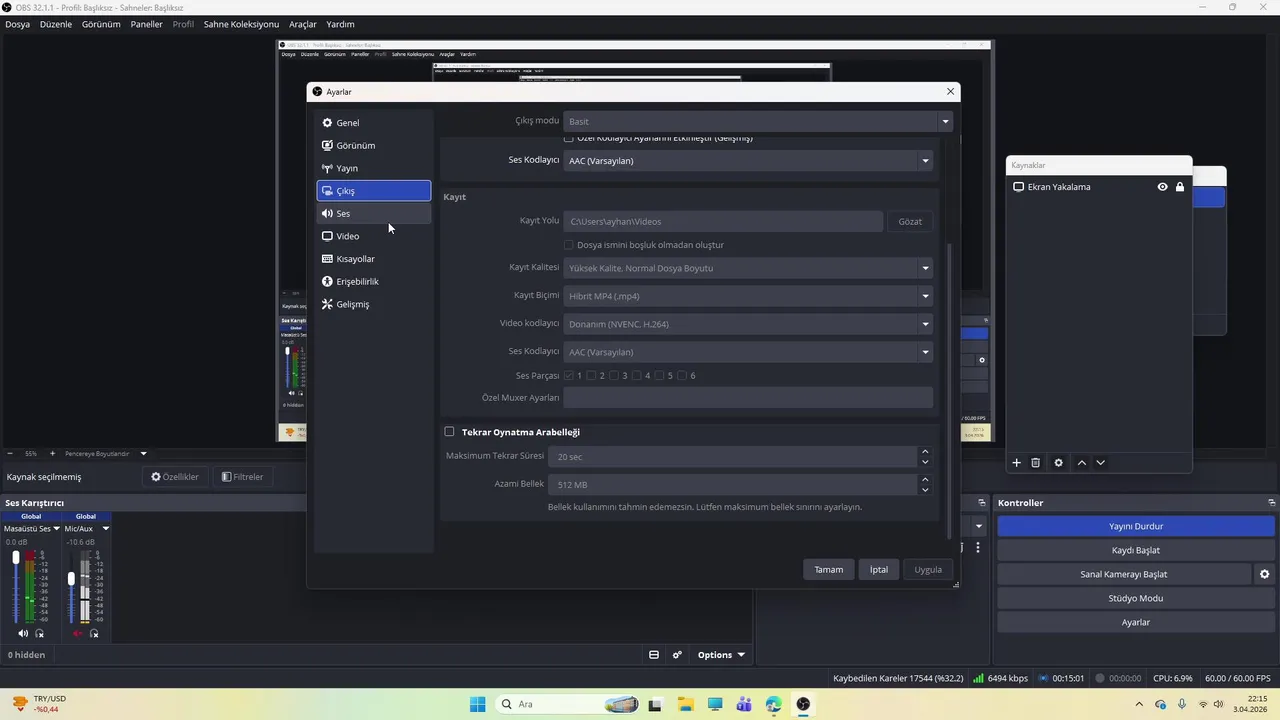
Task: Click Yayını Durdur to stop streaming
Action: click(1136, 526)
